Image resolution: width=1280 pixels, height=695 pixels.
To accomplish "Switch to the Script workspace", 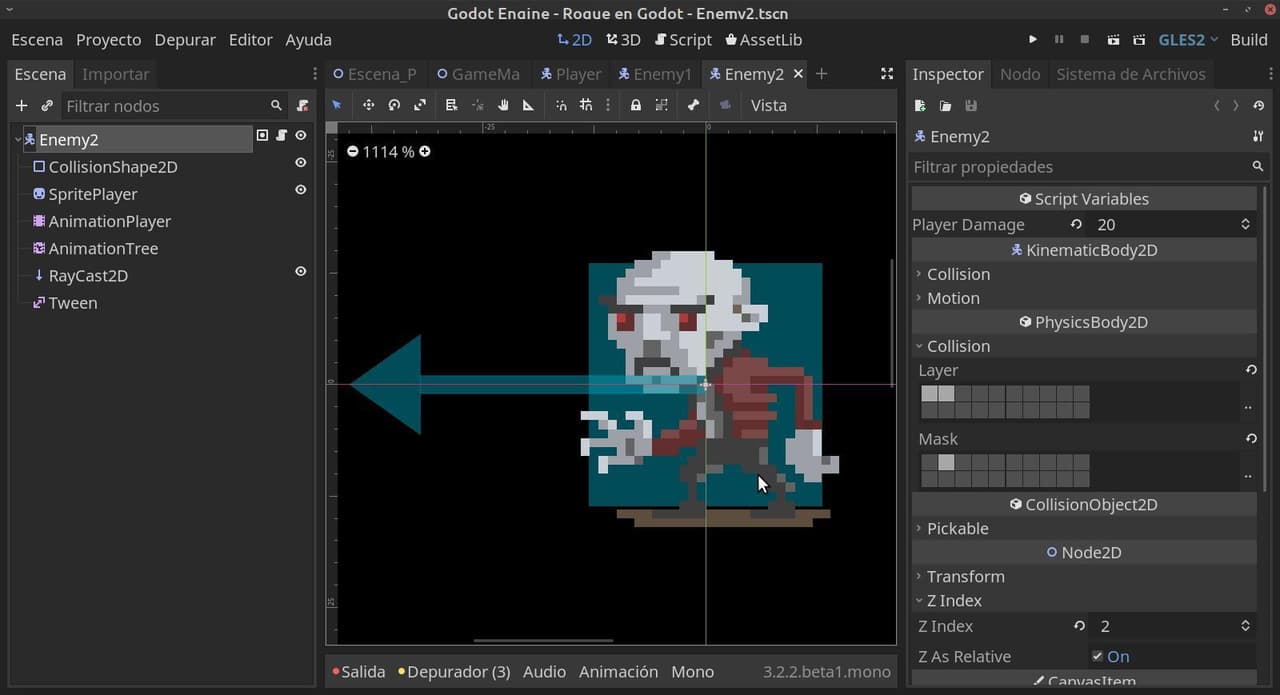I will click(683, 40).
